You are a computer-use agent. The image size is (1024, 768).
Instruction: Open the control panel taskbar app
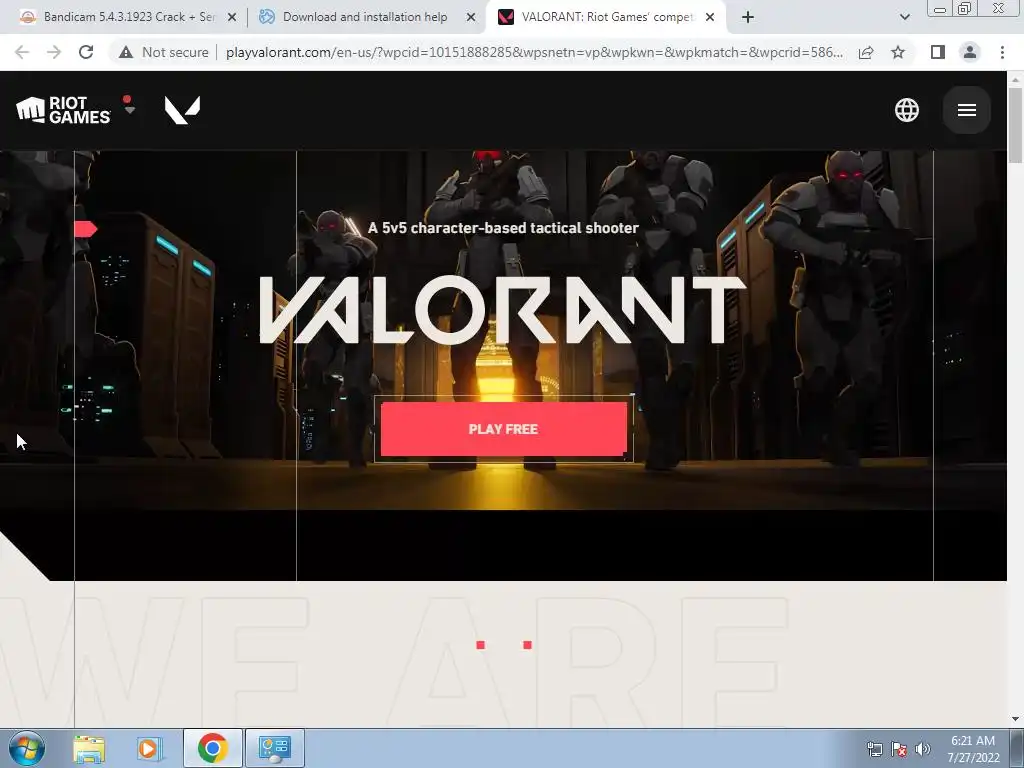274,748
